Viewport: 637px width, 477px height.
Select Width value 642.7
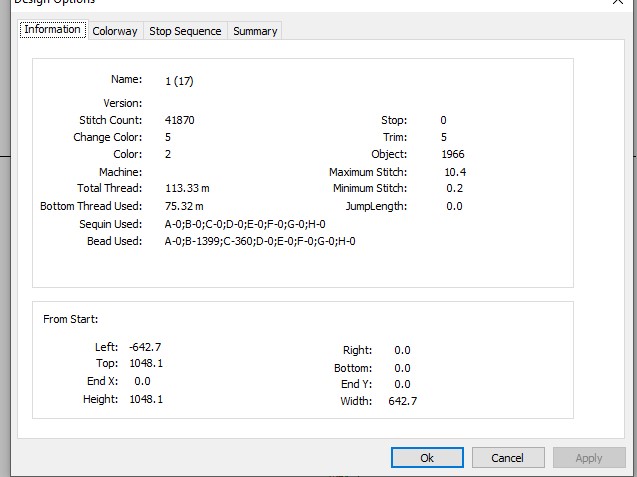(403, 401)
